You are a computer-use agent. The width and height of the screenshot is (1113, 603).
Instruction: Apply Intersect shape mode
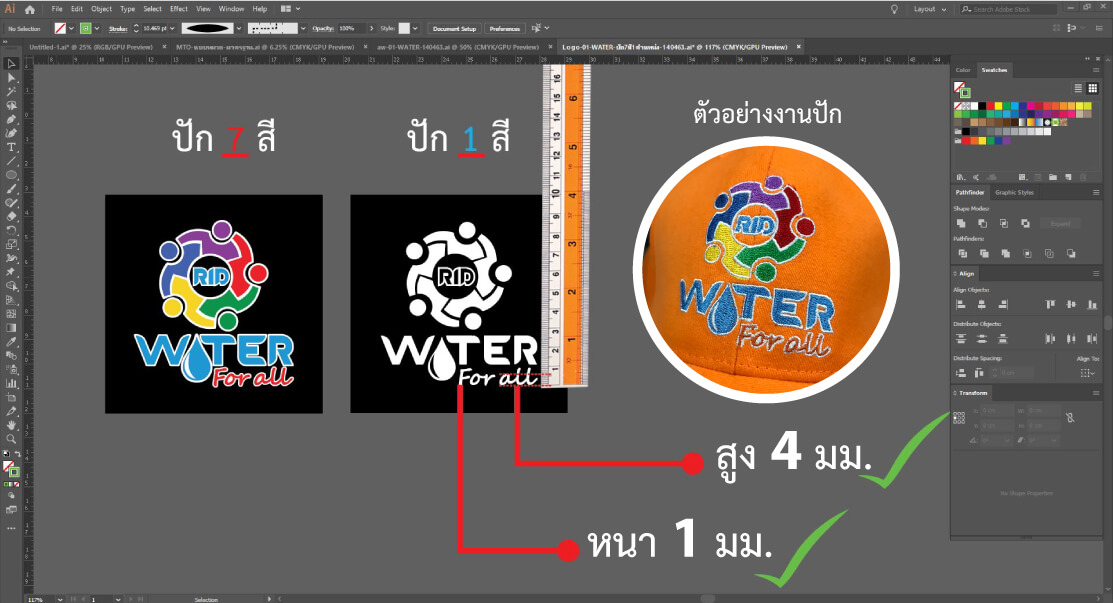point(1004,223)
